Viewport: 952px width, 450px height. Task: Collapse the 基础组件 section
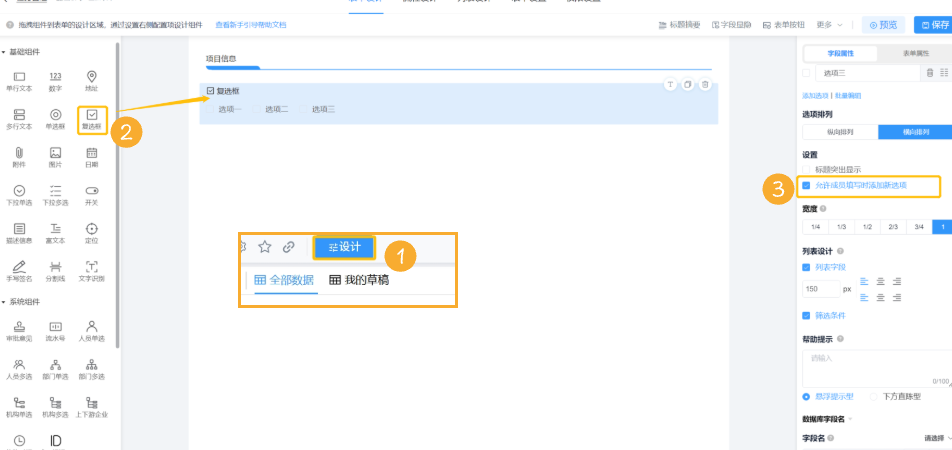pyautogui.click(x=4, y=52)
